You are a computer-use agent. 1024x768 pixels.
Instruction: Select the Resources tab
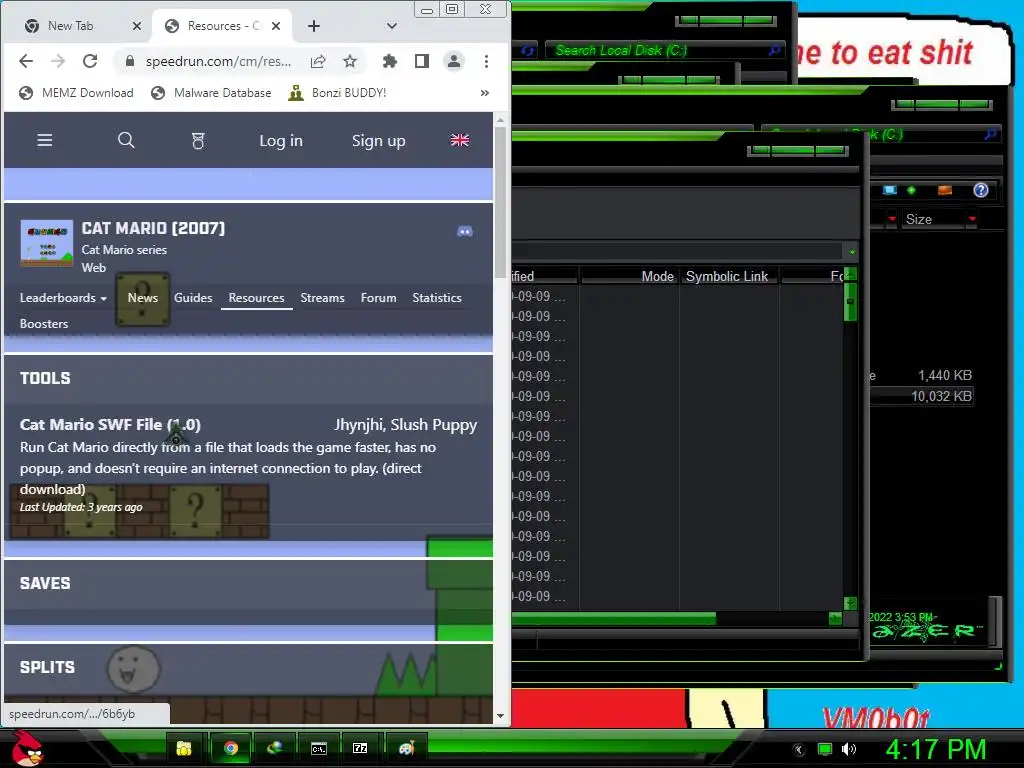pyautogui.click(x=257, y=298)
